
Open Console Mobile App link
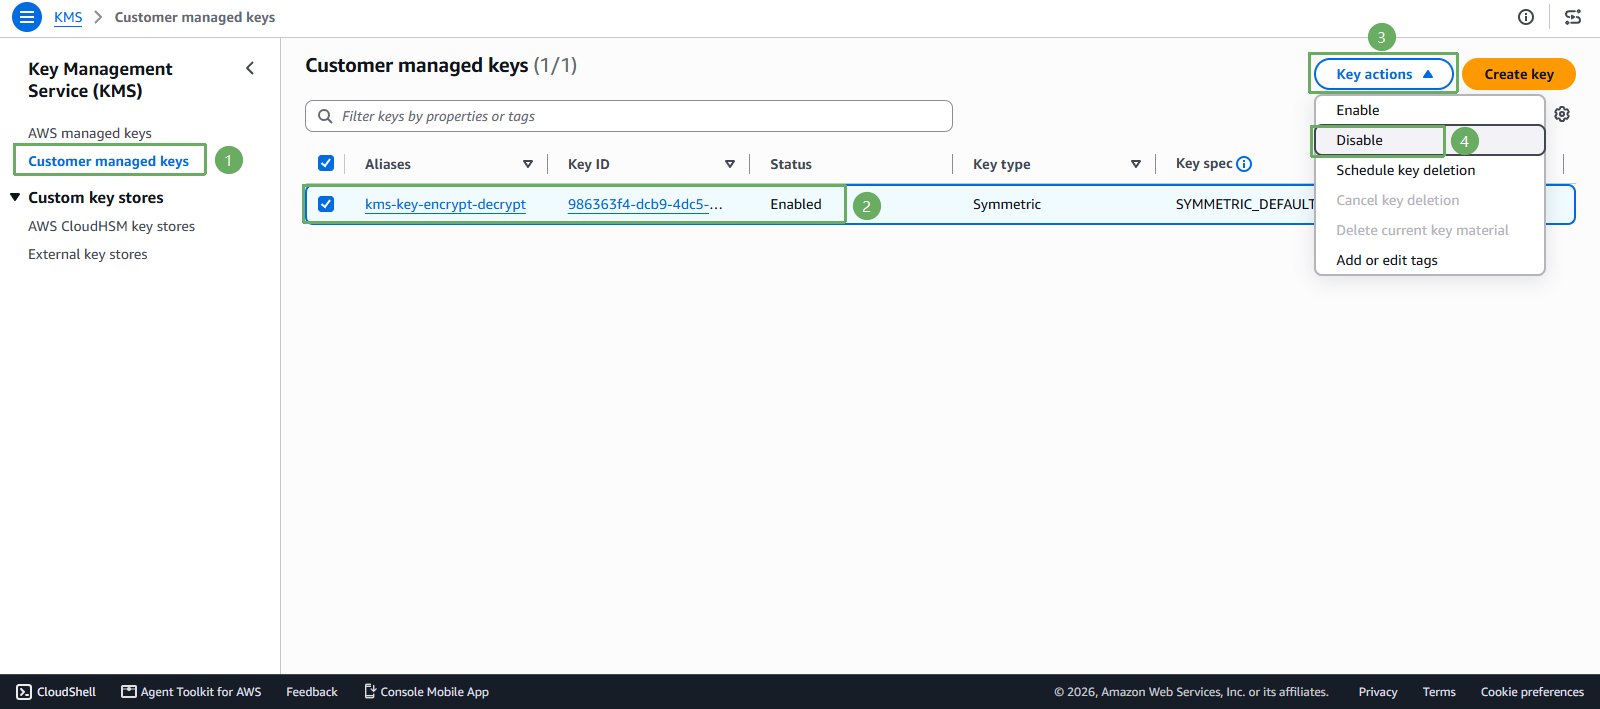click(426, 692)
